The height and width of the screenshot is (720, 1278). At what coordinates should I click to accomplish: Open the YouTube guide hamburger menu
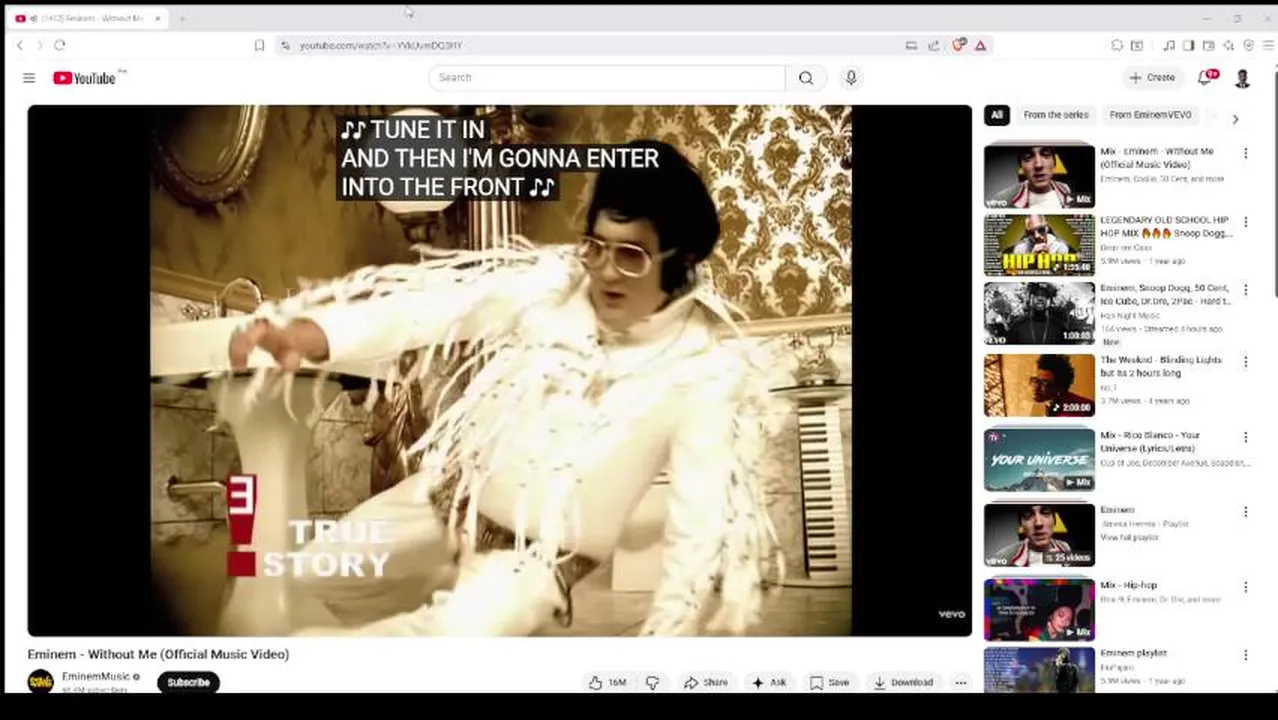click(29, 78)
